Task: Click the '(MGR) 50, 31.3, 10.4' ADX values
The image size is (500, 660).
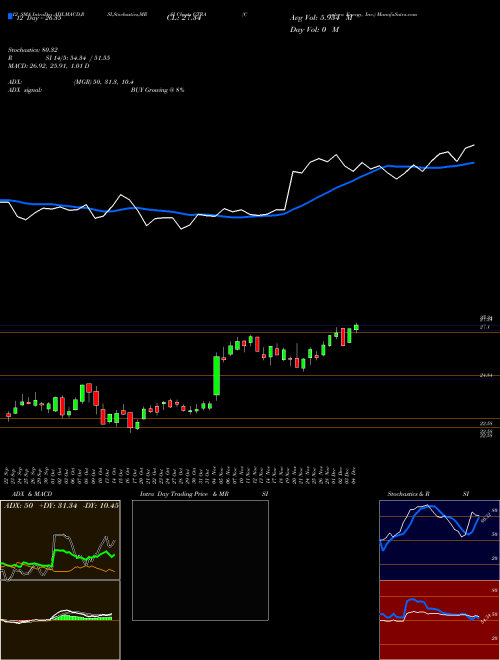Action: click(104, 82)
